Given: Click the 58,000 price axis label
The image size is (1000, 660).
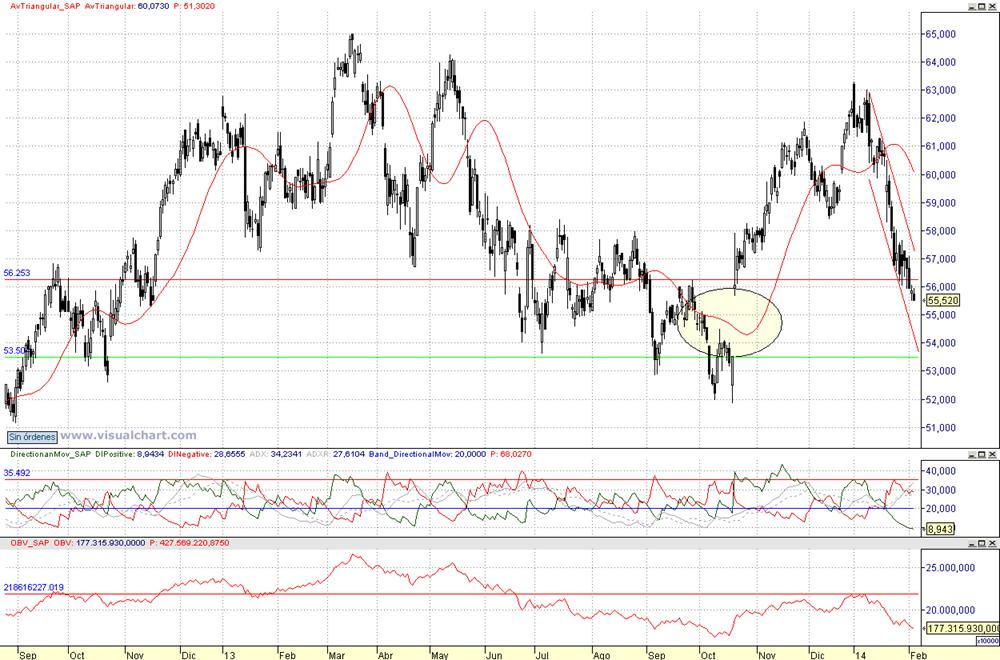Looking at the screenshot, I should click(x=940, y=231).
